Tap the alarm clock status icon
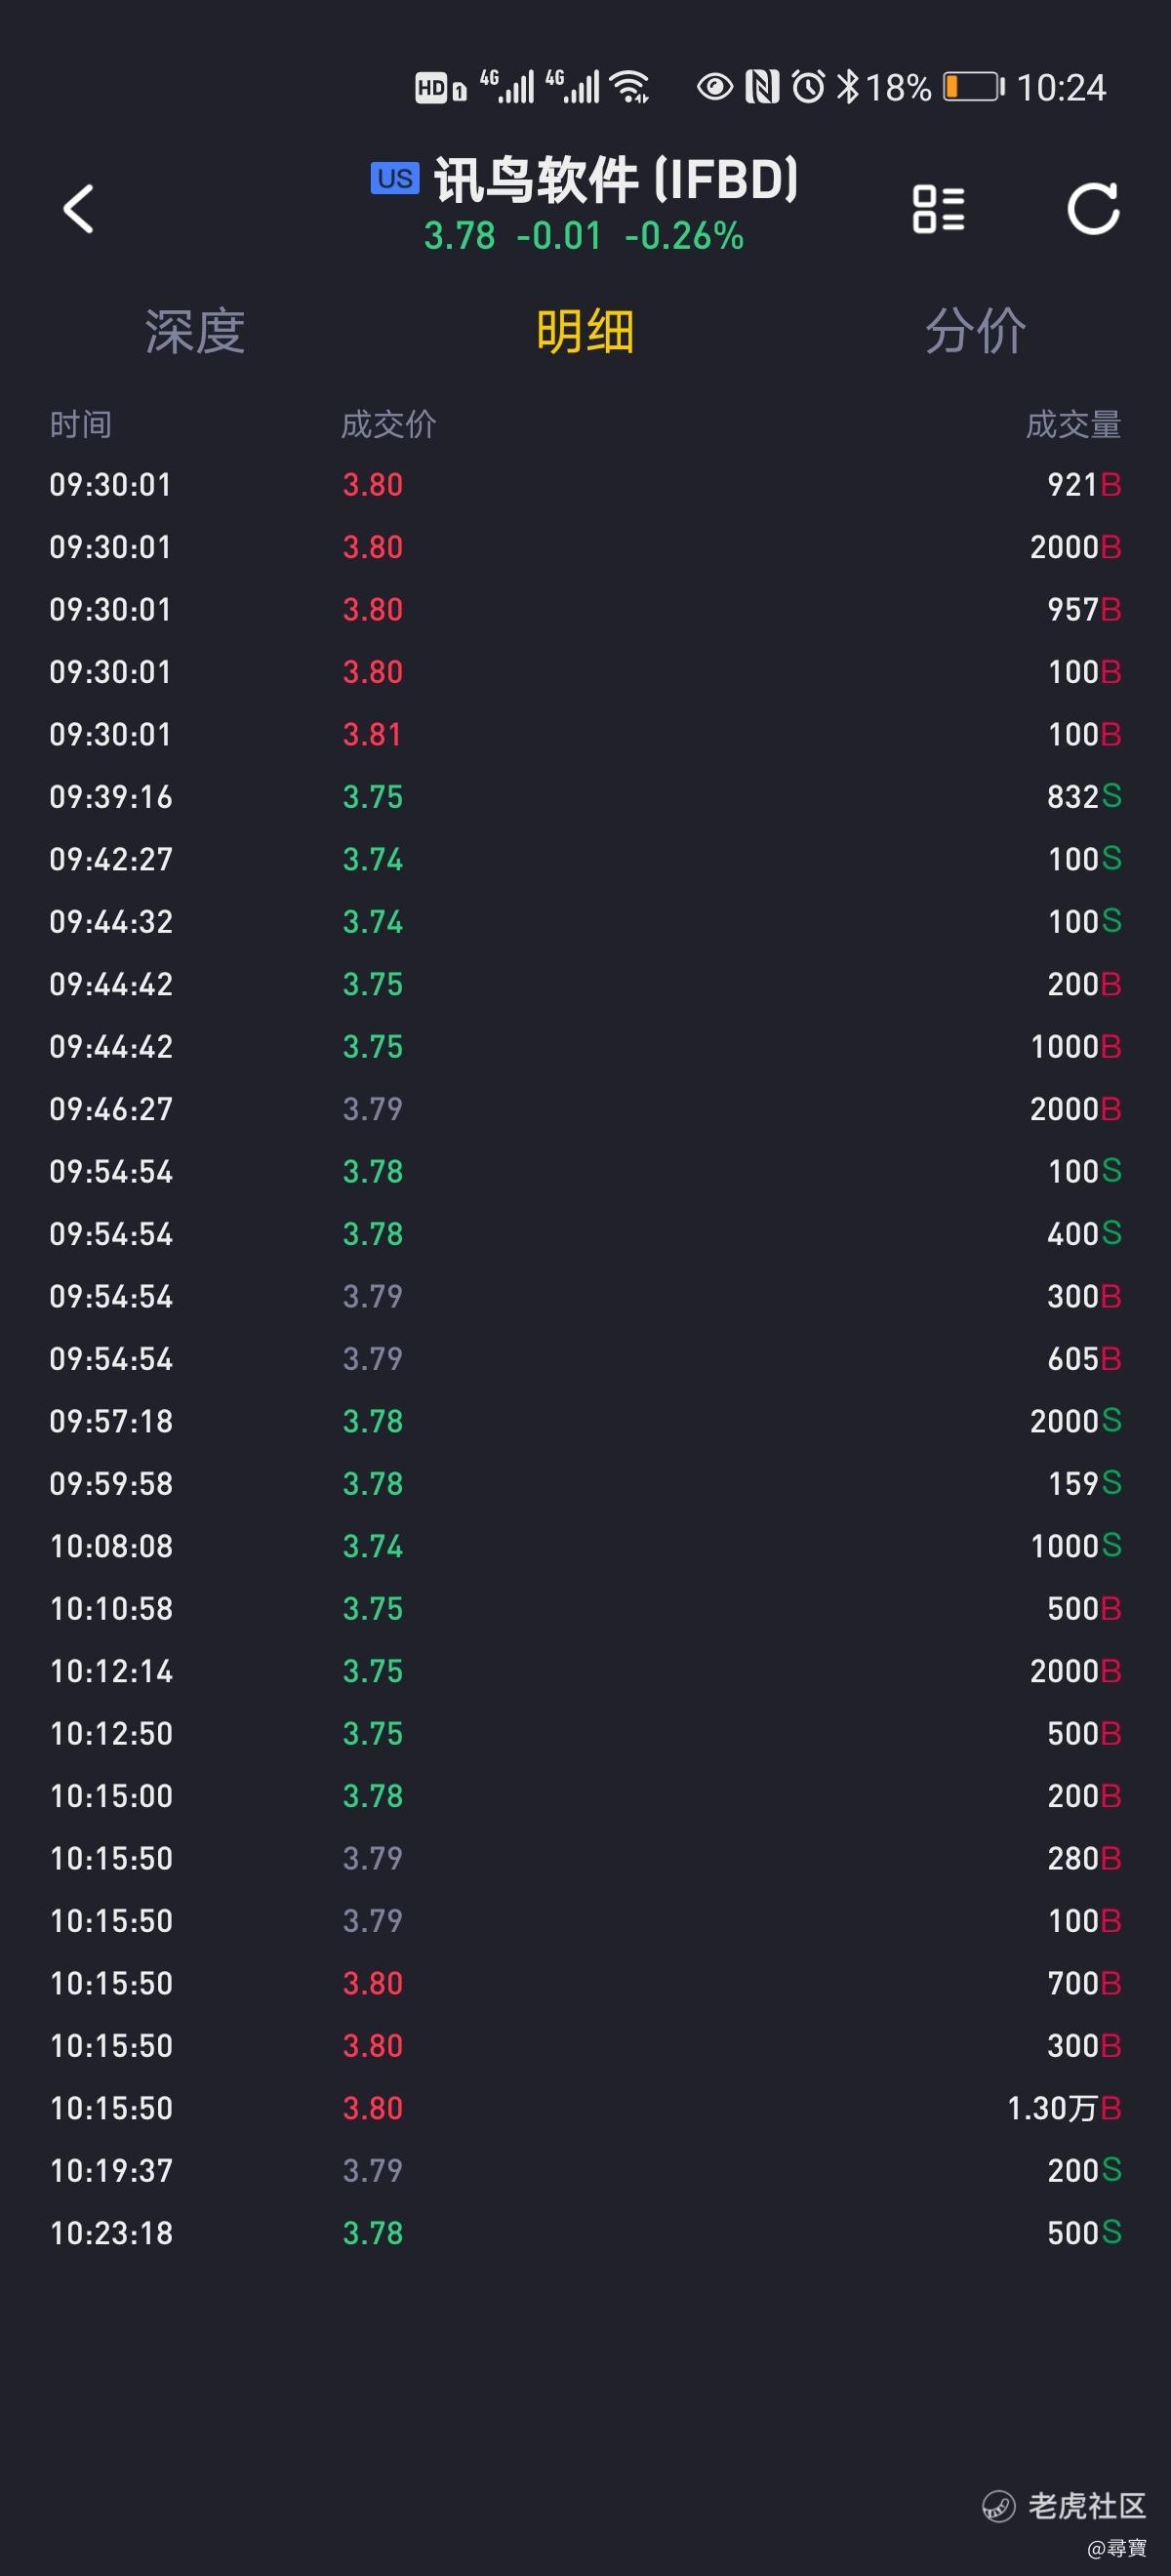Viewport: 1171px width, 2576px height. click(809, 87)
